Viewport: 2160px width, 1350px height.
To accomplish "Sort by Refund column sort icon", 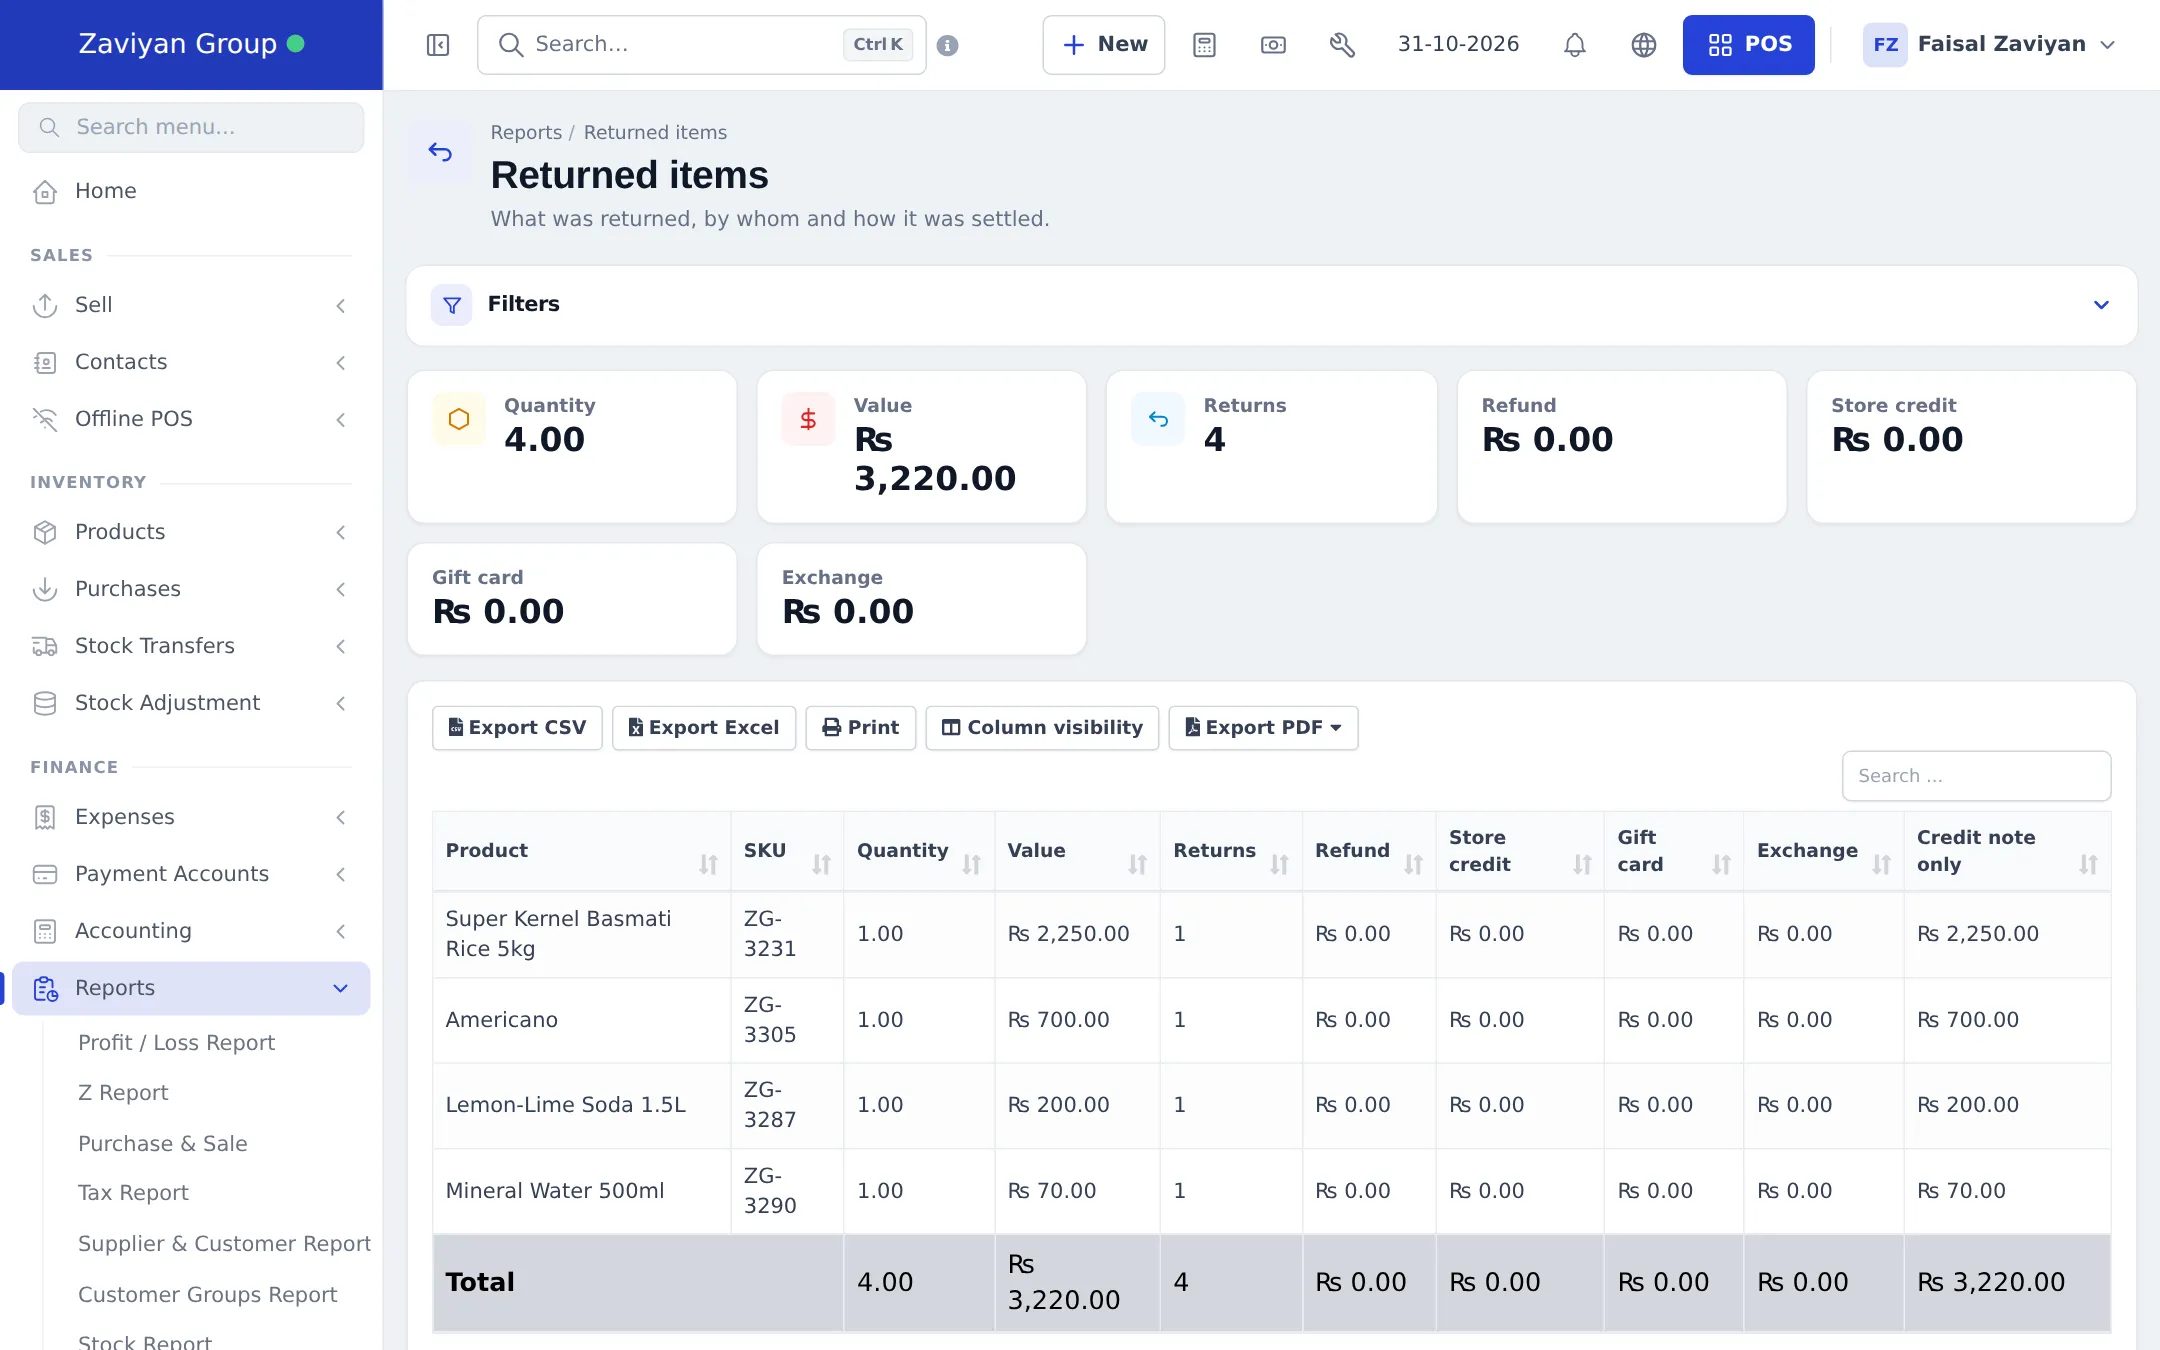I will tap(1413, 864).
